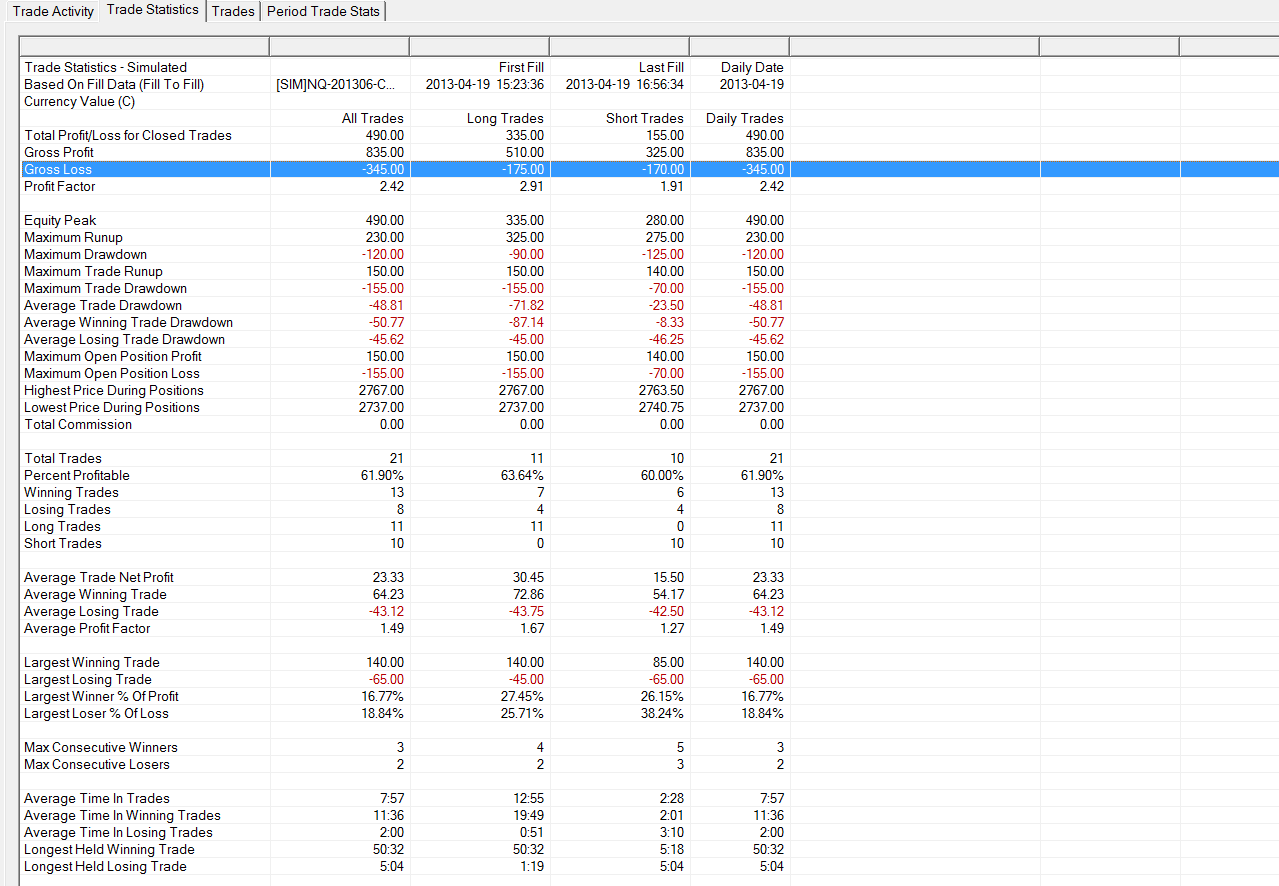The width and height of the screenshot is (1279, 886).
Task: Open the Trades tab
Action: coord(233,11)
